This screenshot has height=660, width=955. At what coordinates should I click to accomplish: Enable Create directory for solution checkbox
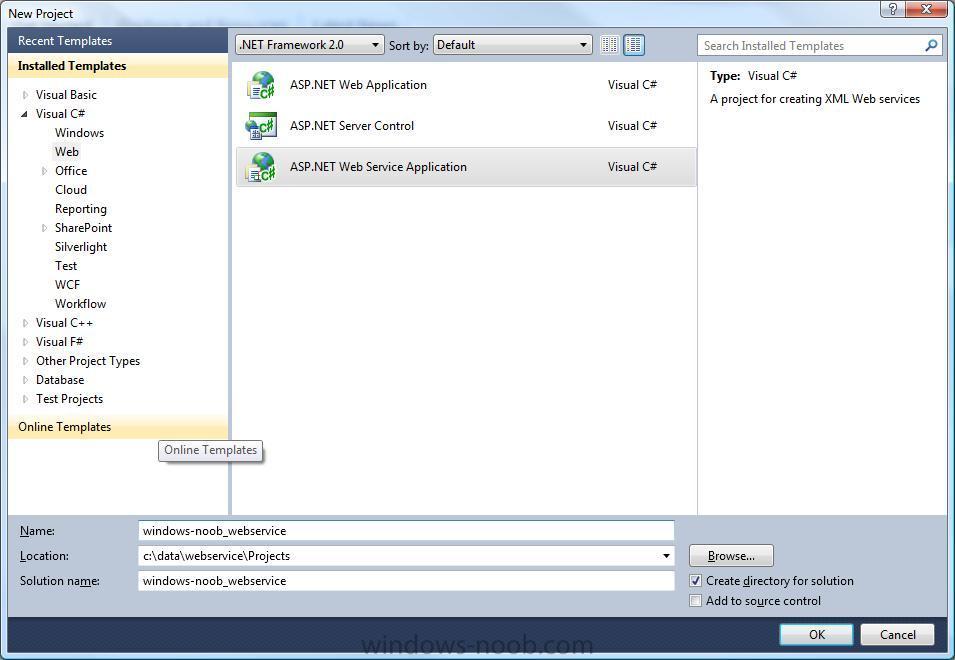[696, 581]
